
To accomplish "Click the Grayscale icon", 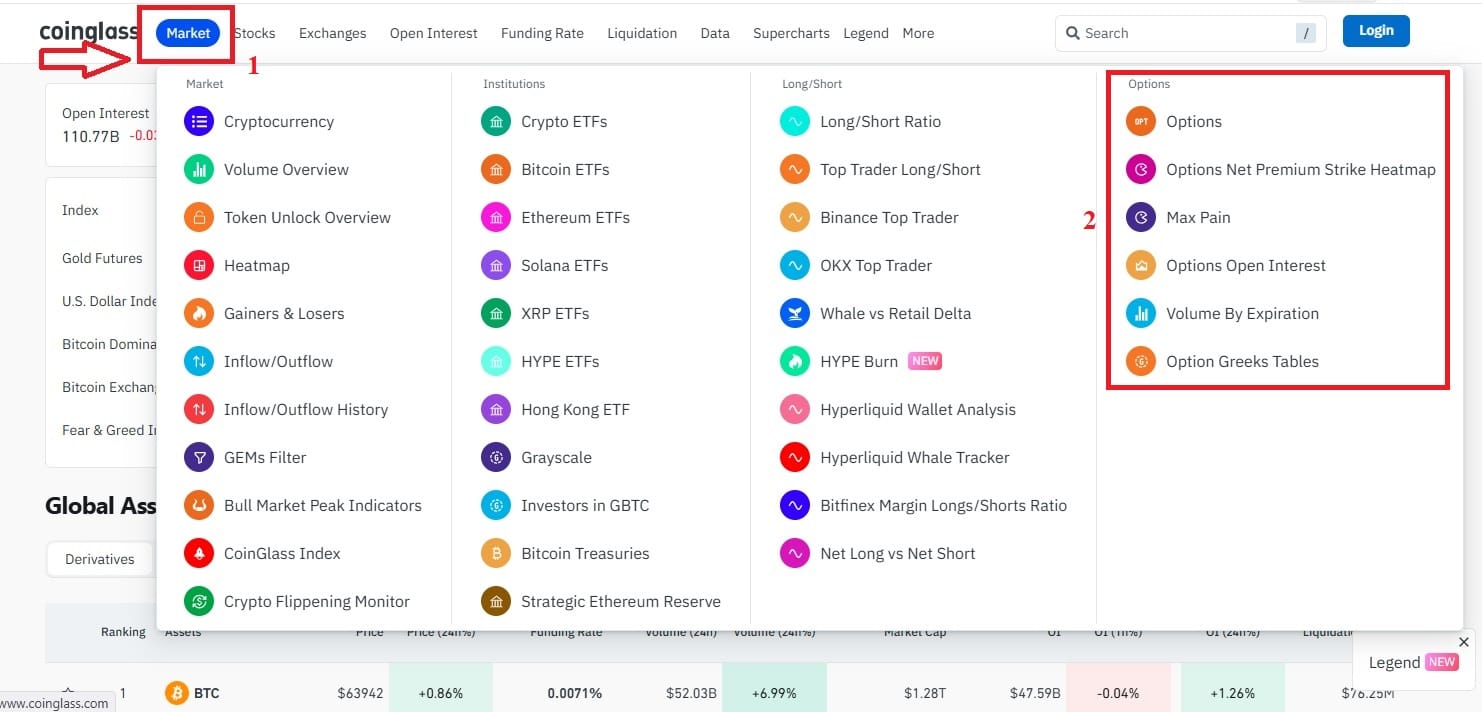I will [496, 458].
